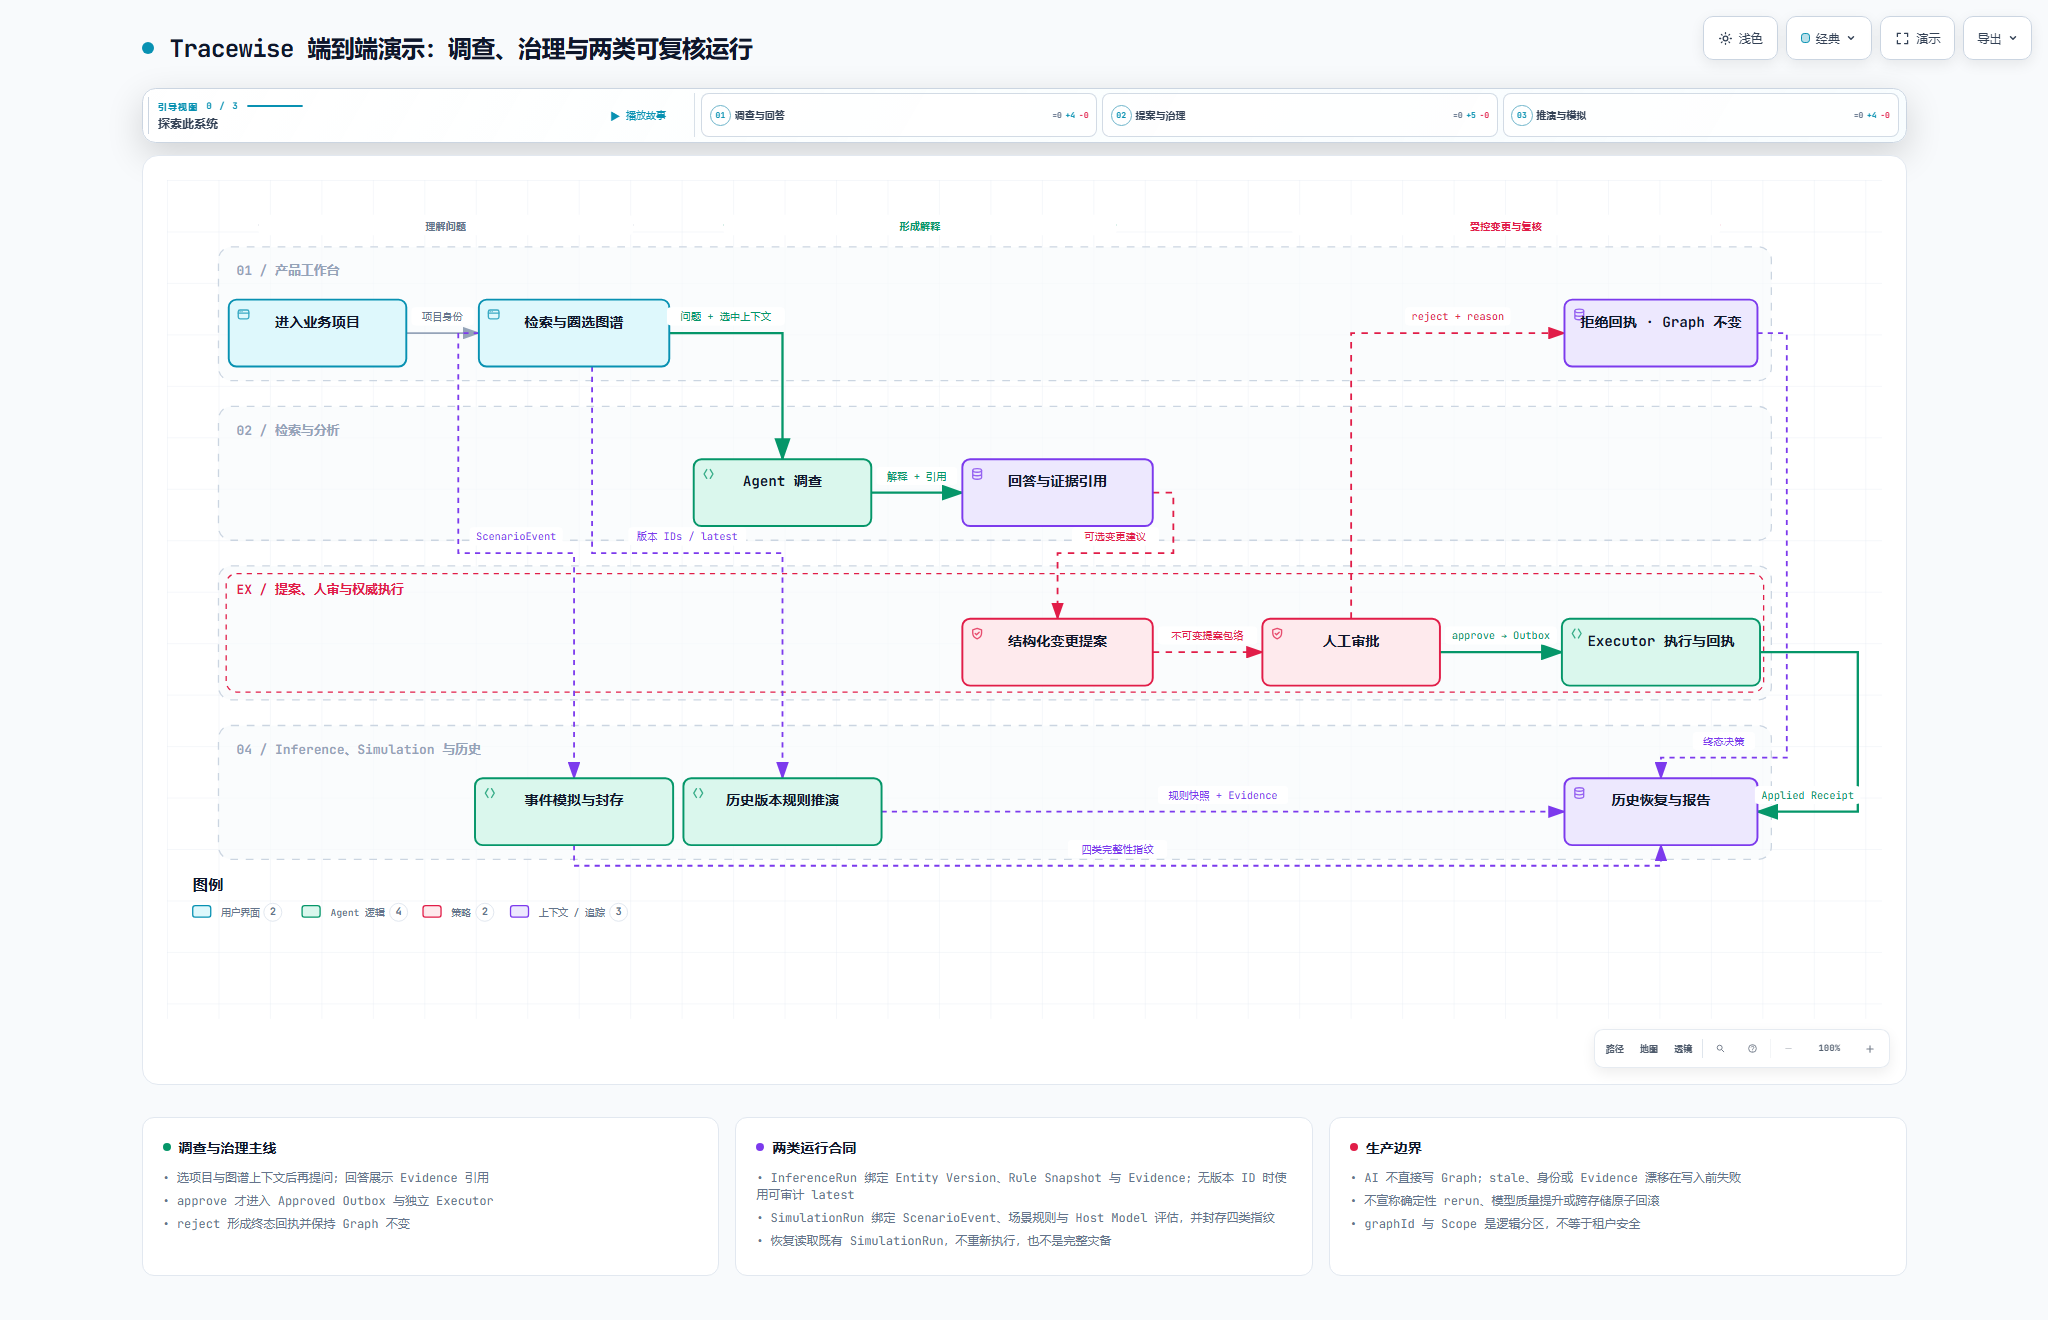The width and height of the screenshot is (2048, 1320).
Task: Click the 终态决策 edge label
Action: tap(1723, 742)
